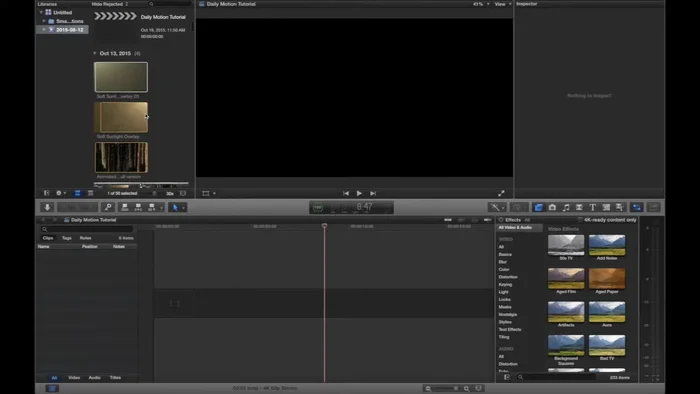700x394 pixels.
Task: Open the Titles browser T icon
Action: pyautogui.click(x=592, y=207)
